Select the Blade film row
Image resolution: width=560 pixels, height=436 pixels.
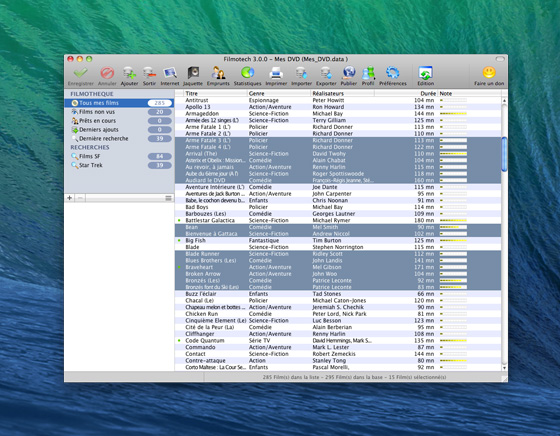click(338, 247)
